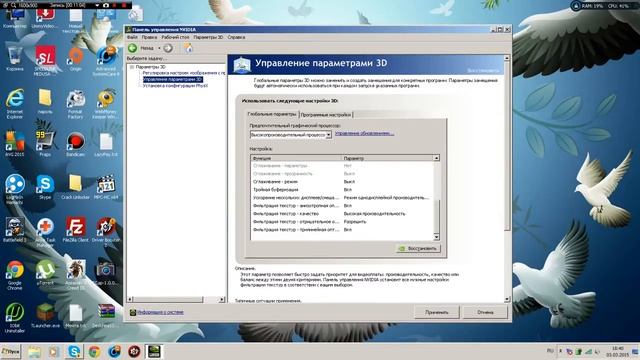Open the Back history dropdown arrow
This screenshot has width=640, height=360.
[x=159, y=48]
